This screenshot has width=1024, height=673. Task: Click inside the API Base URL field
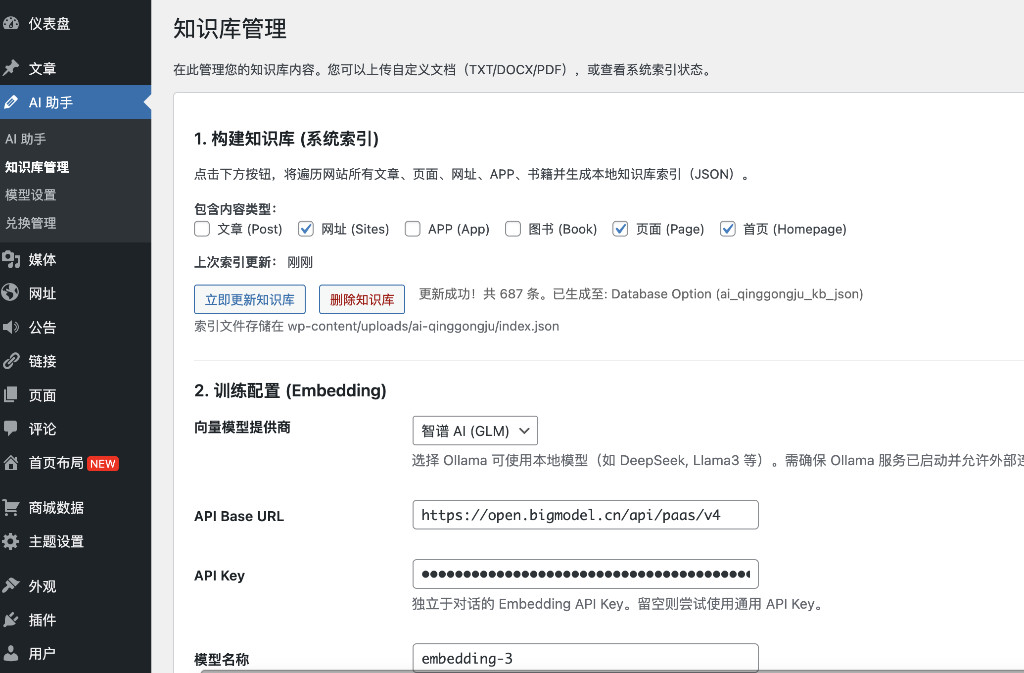coord(585,515)
